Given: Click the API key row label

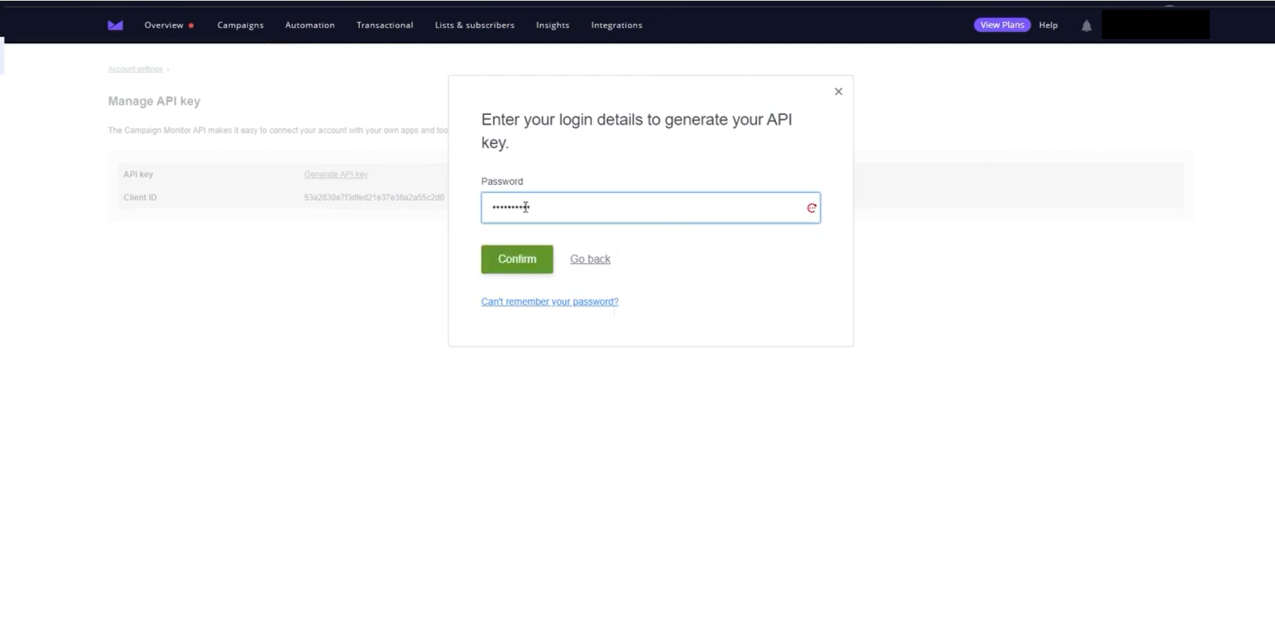Looking at the screenshot, I should tap(138, 174).
